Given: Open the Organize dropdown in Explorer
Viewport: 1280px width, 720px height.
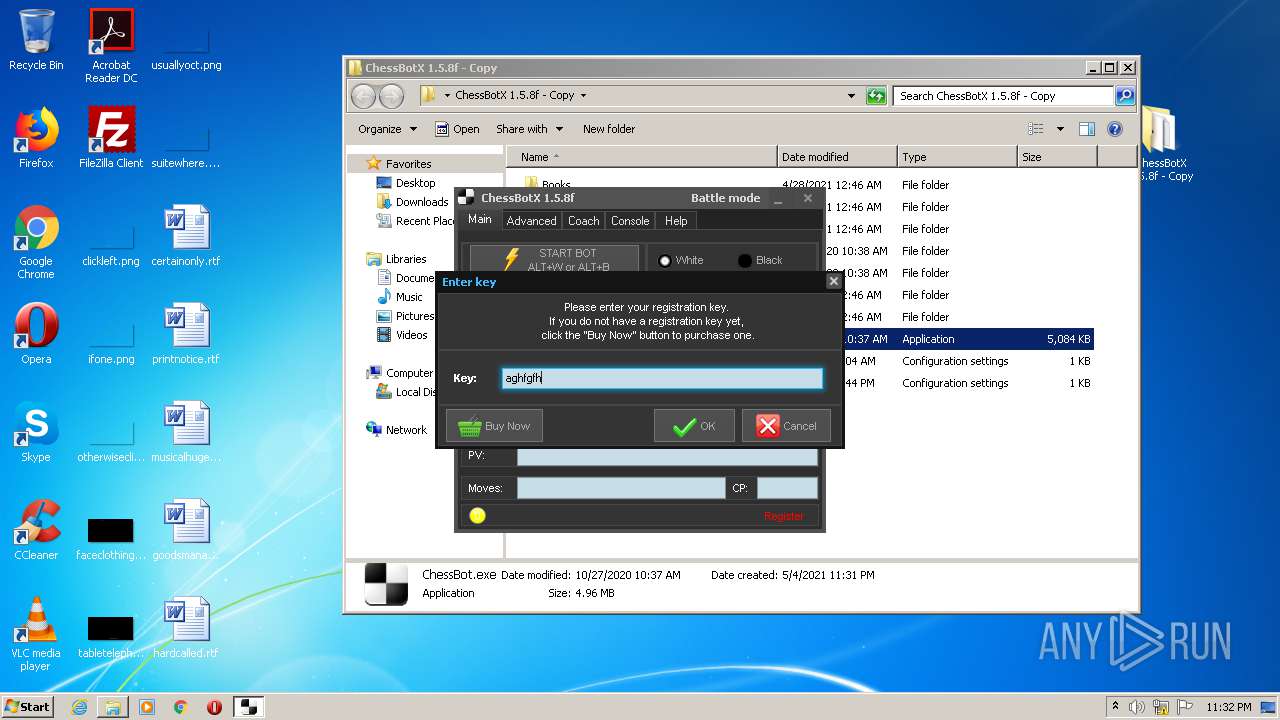Looking at the screenshot, I should 387,129.
